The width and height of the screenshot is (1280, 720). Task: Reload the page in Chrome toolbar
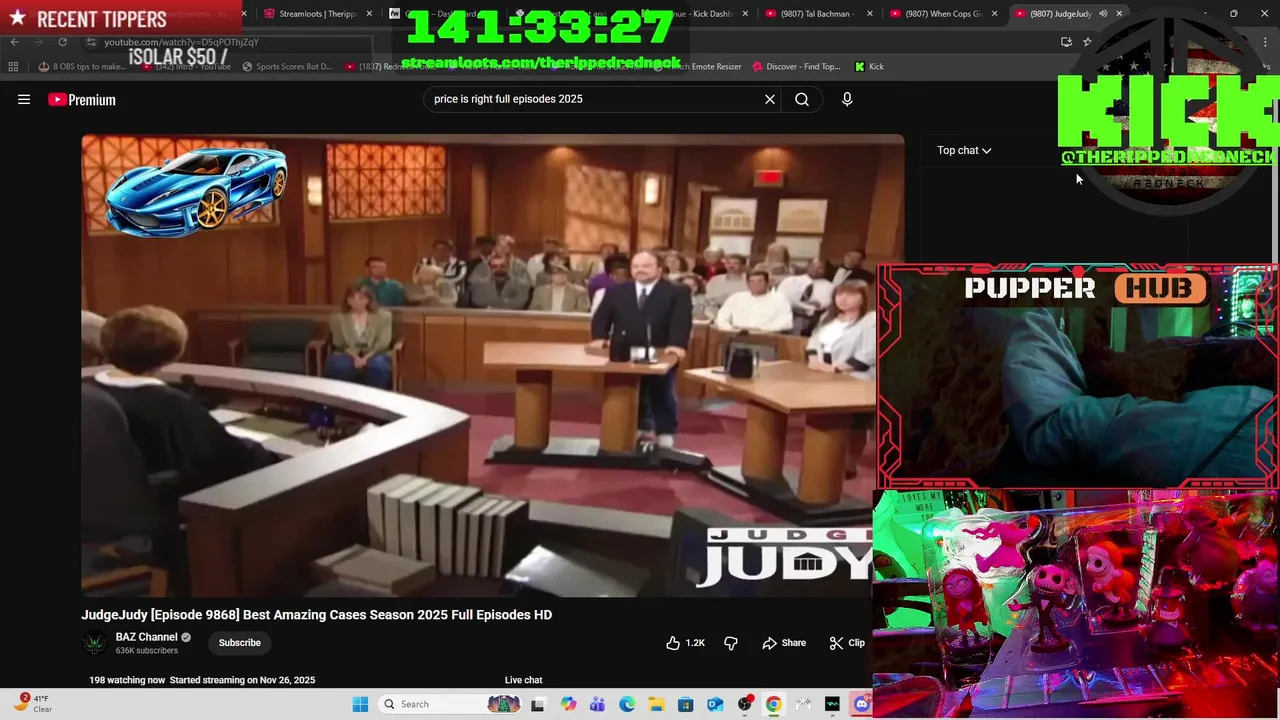[x=62, y=42]
